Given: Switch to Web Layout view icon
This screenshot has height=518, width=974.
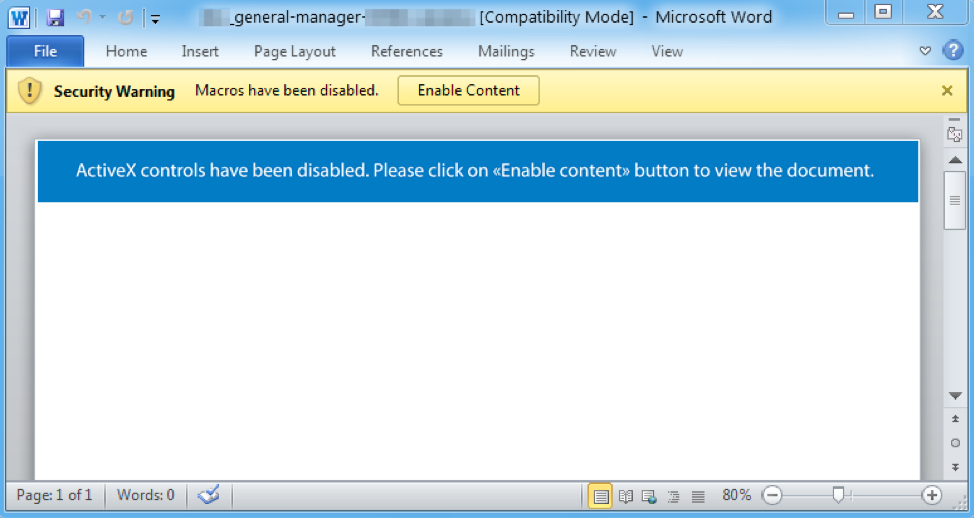Looking at the screenshot, I should (x=649, y=496).
